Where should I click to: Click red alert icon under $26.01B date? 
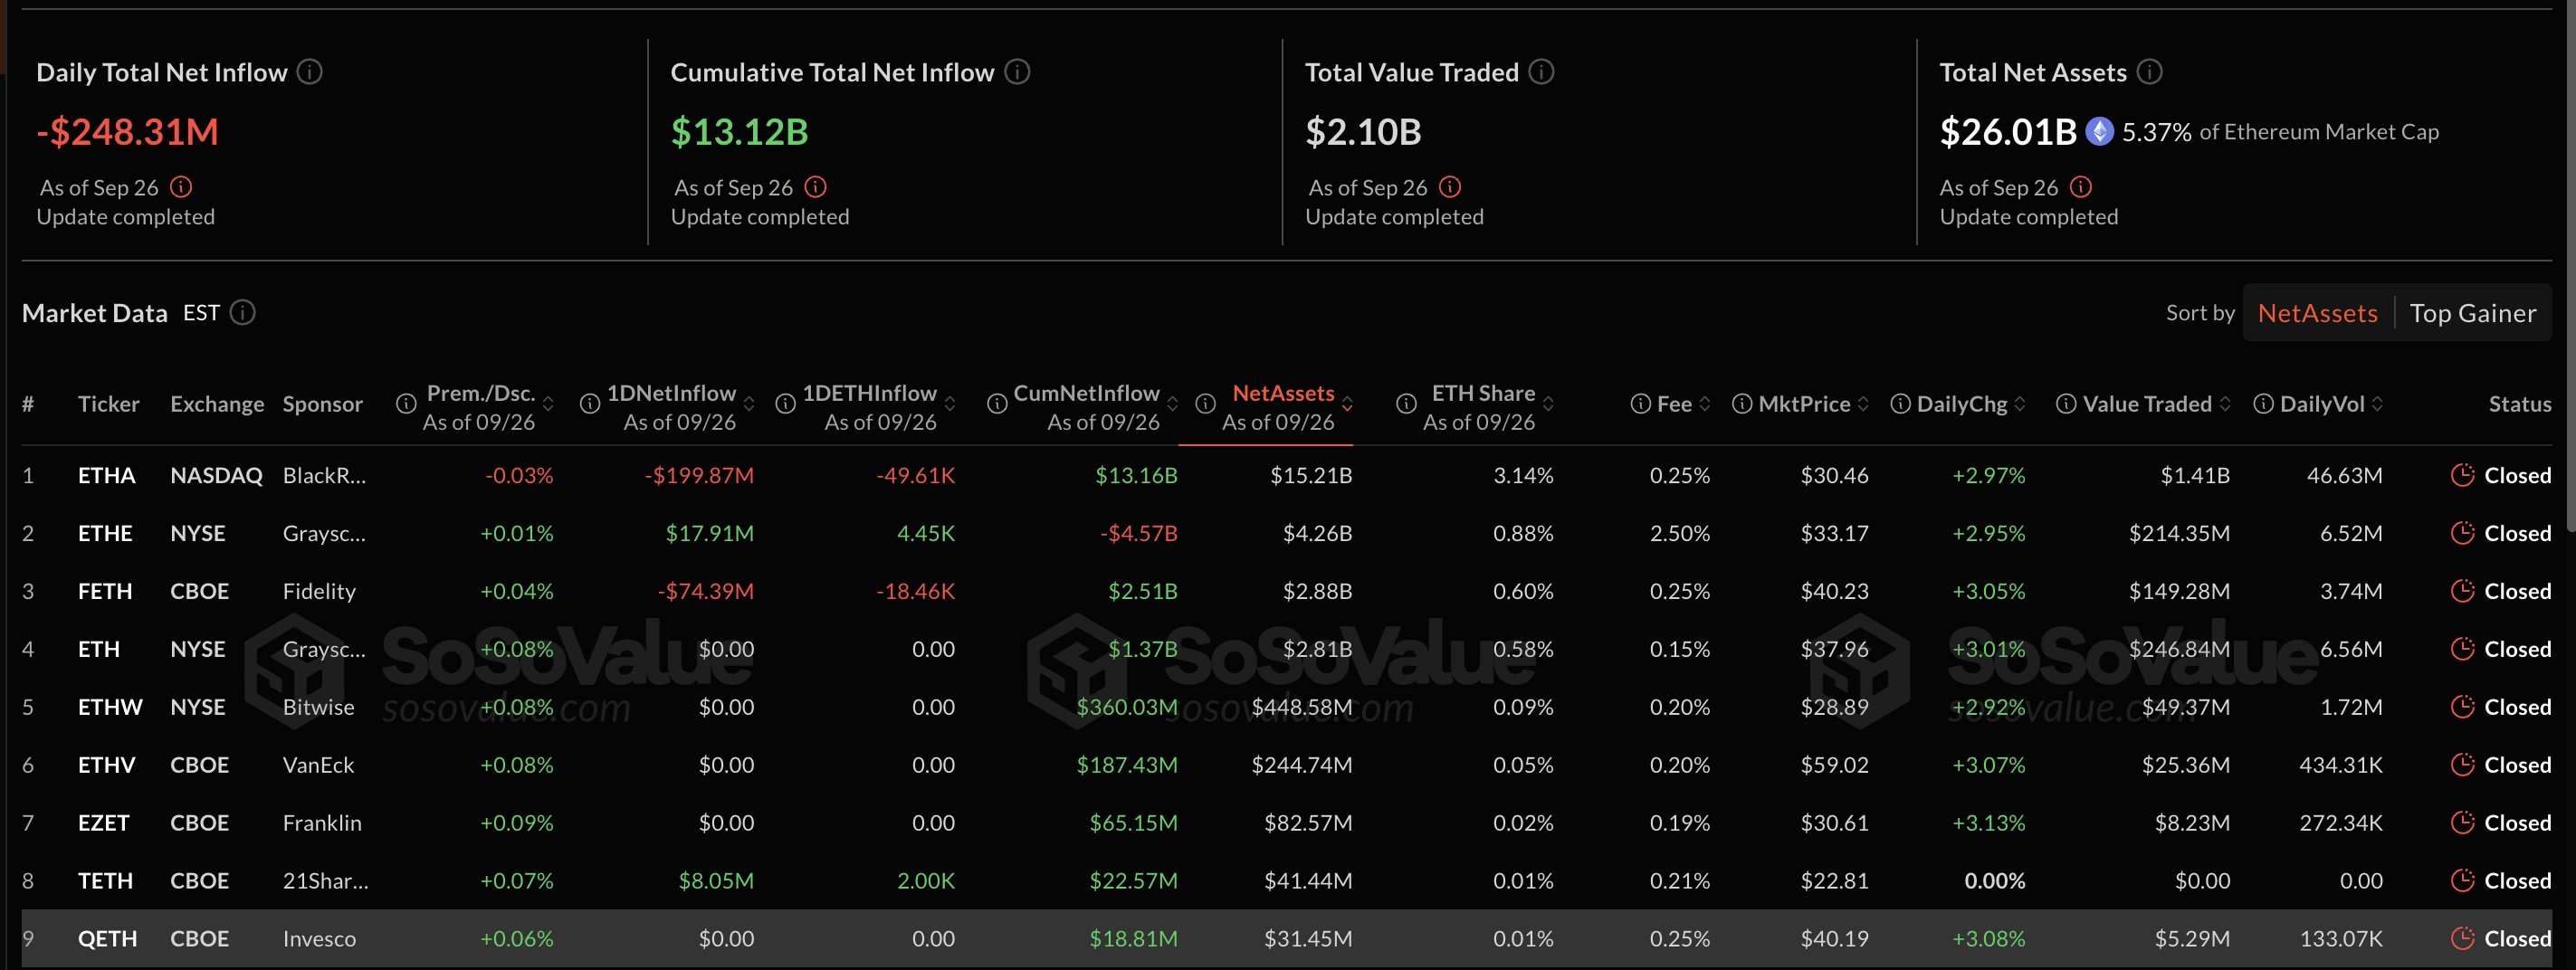[x=2081, y=187]
